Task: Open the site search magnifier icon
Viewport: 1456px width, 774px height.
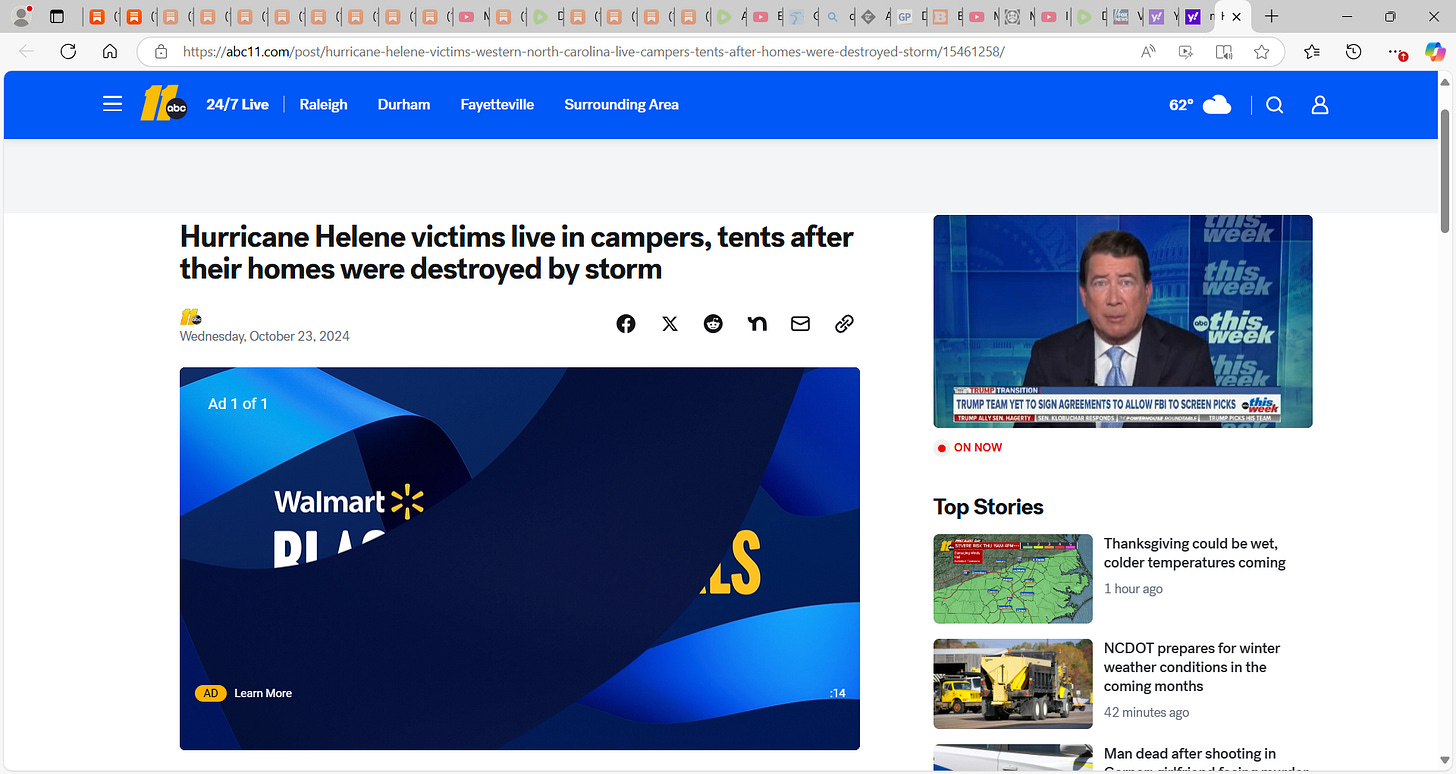Action: click(x=1274, y=105)
